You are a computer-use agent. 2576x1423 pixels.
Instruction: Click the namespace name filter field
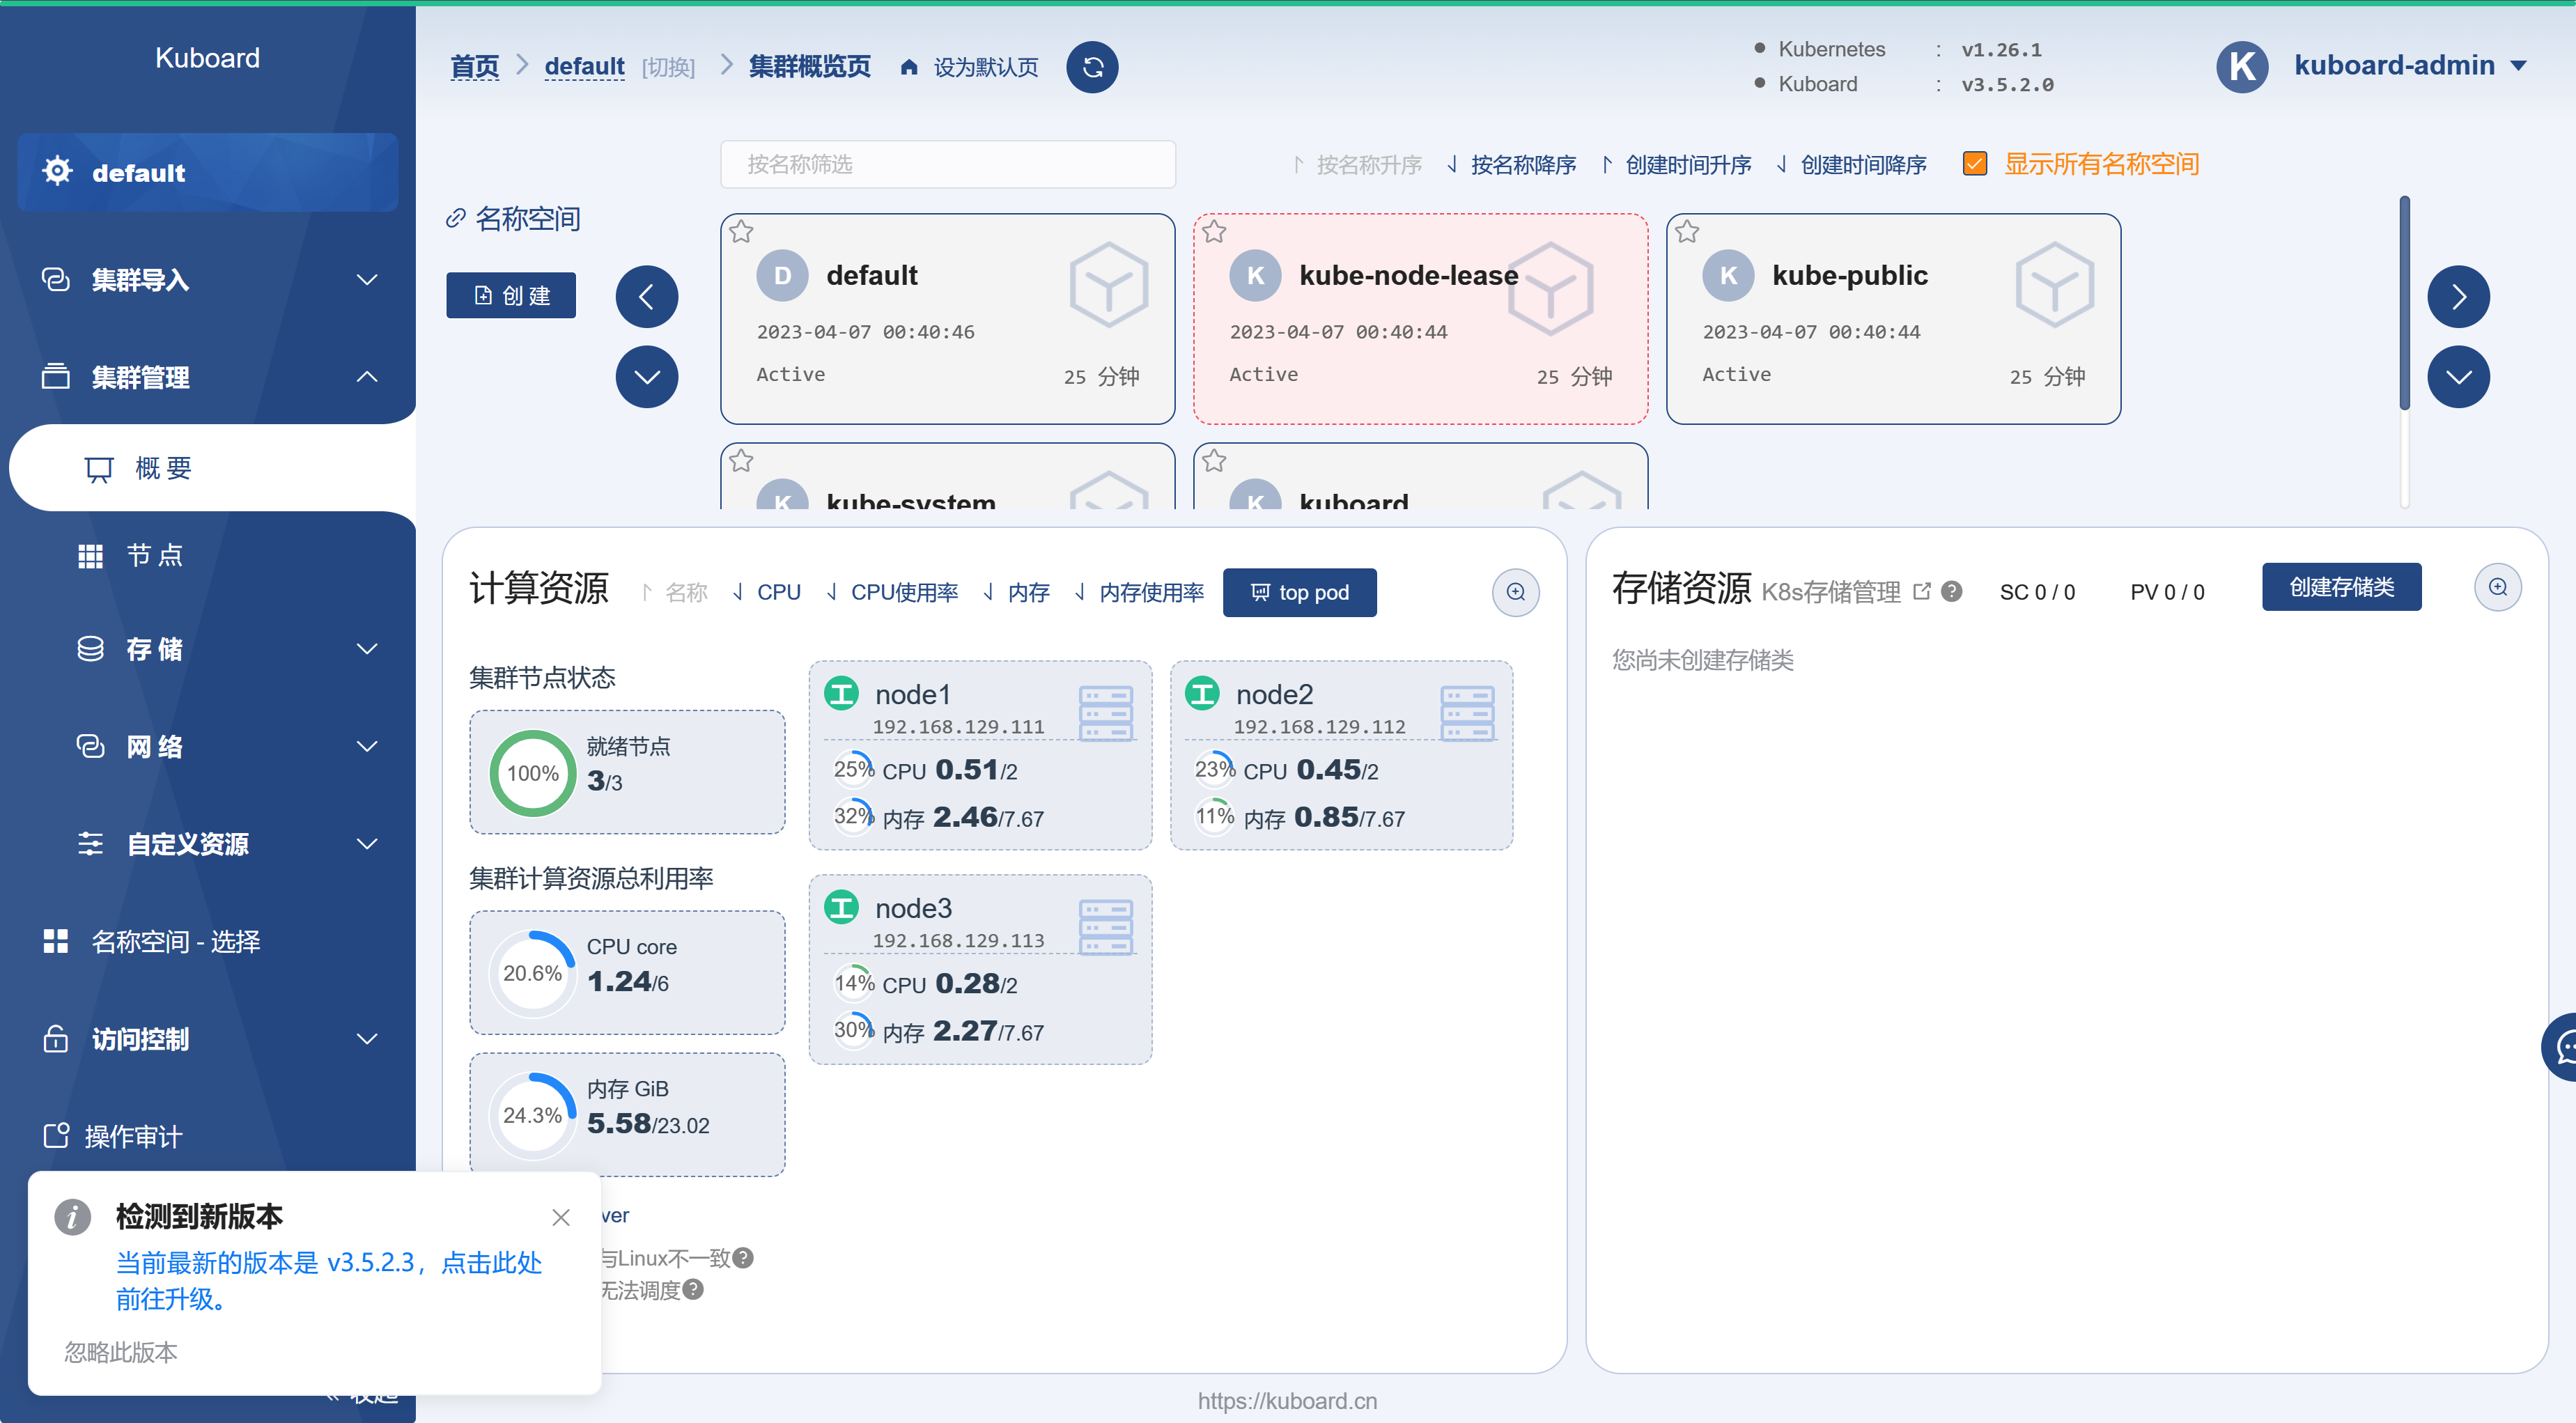[947, 164]
